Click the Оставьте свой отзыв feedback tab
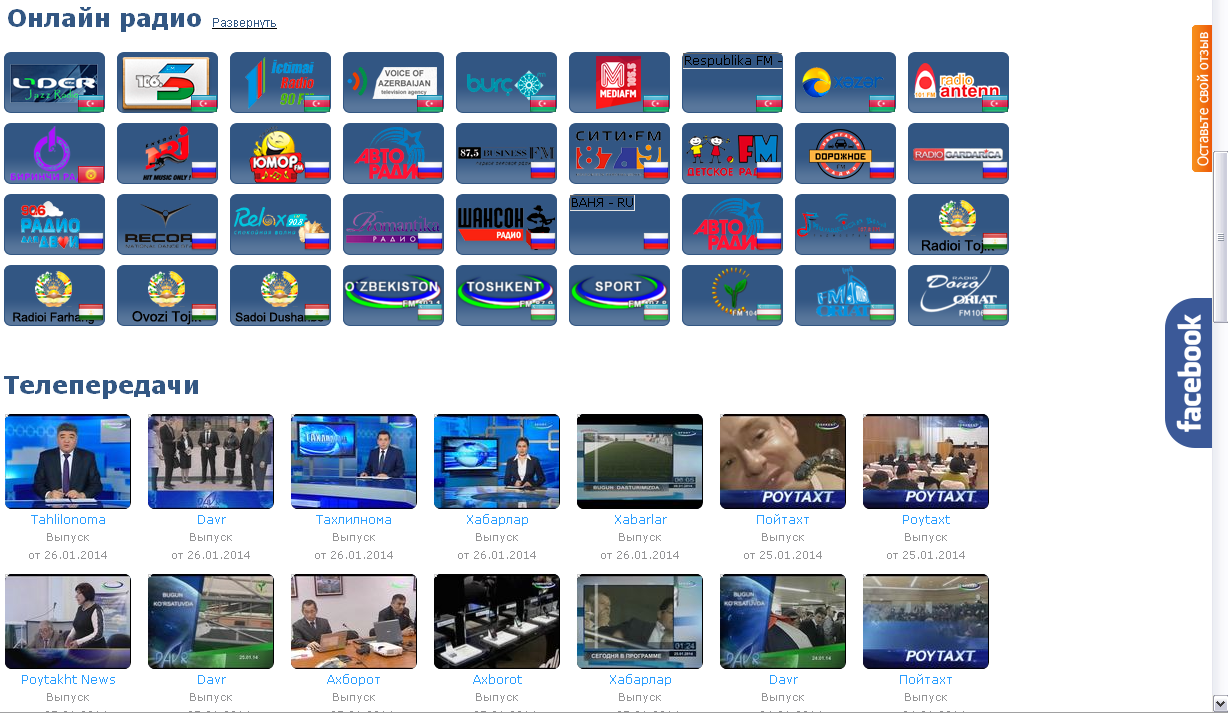This screenshot has width=1228, height=713. (x=1202, y=98)
